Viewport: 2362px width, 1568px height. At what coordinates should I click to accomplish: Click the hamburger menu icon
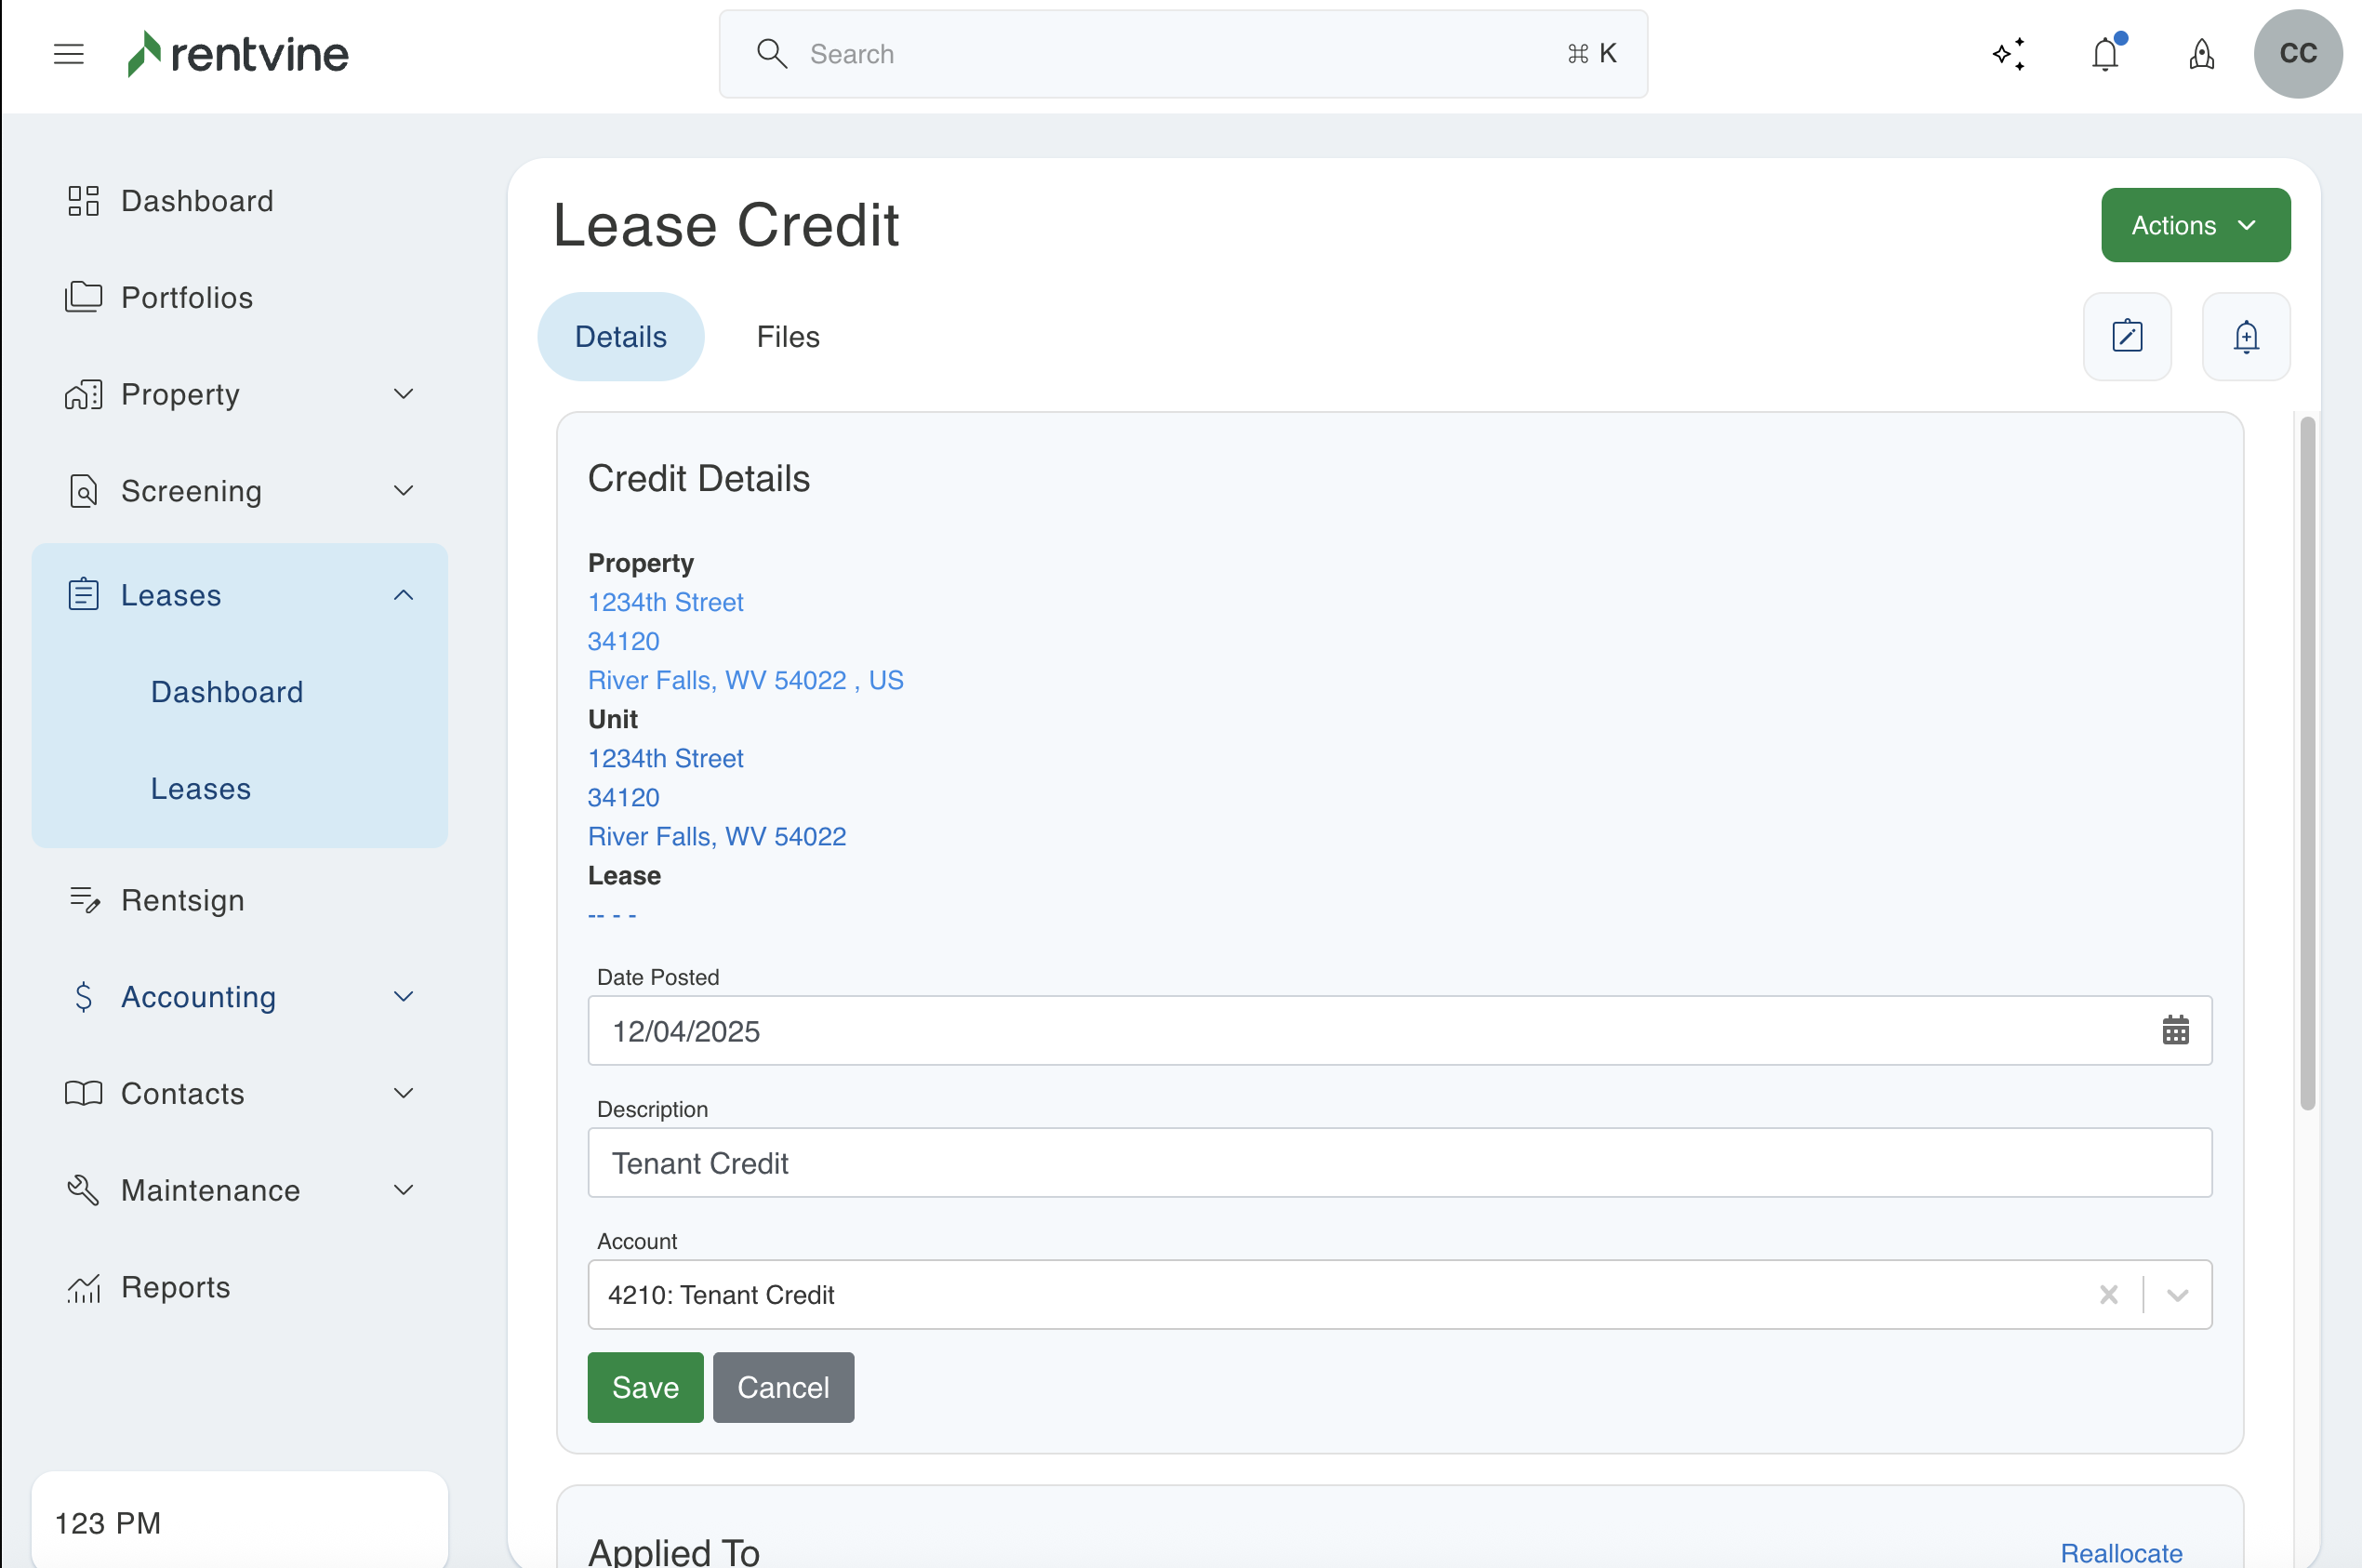68,54
